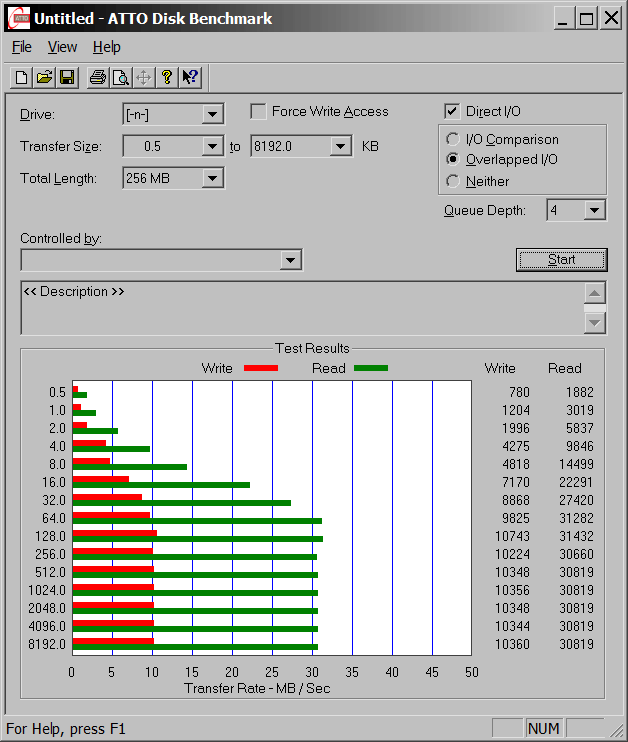Click the ATTO application icon in title bar
The image size is (628, 742).
coord(17,18)
